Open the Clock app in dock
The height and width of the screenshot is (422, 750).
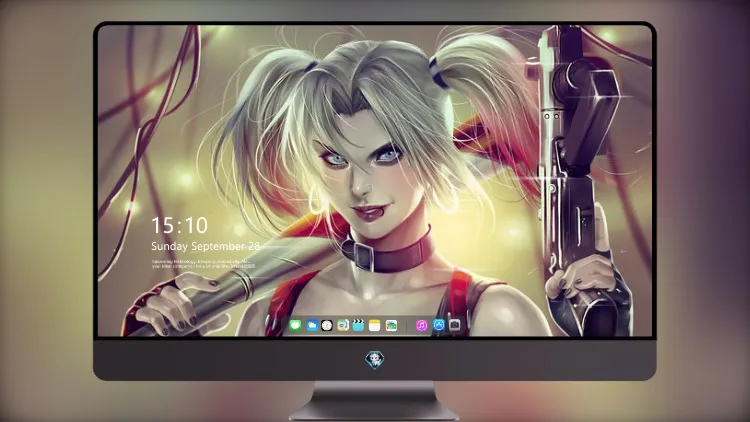(x=327, y=325)
